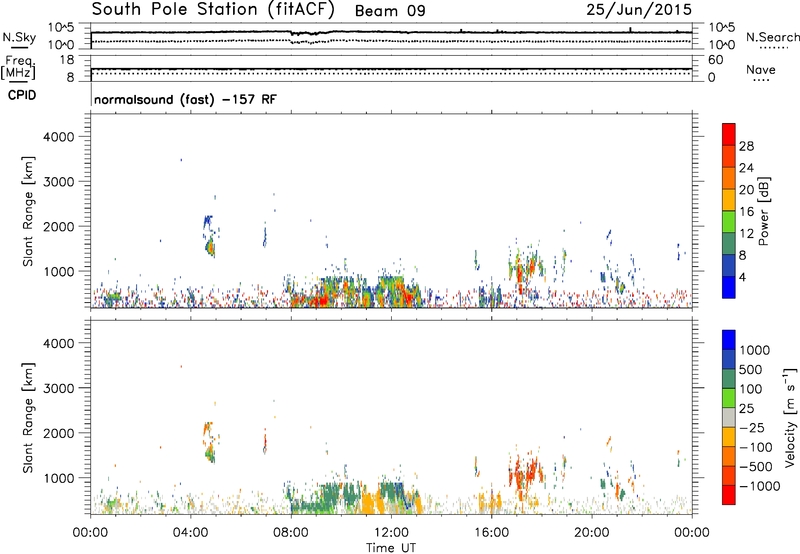The height and width of the screenshot is (554, 800).
Task: Click the positive "100" value on Velocity colorbar
Action: coord(751,389)
